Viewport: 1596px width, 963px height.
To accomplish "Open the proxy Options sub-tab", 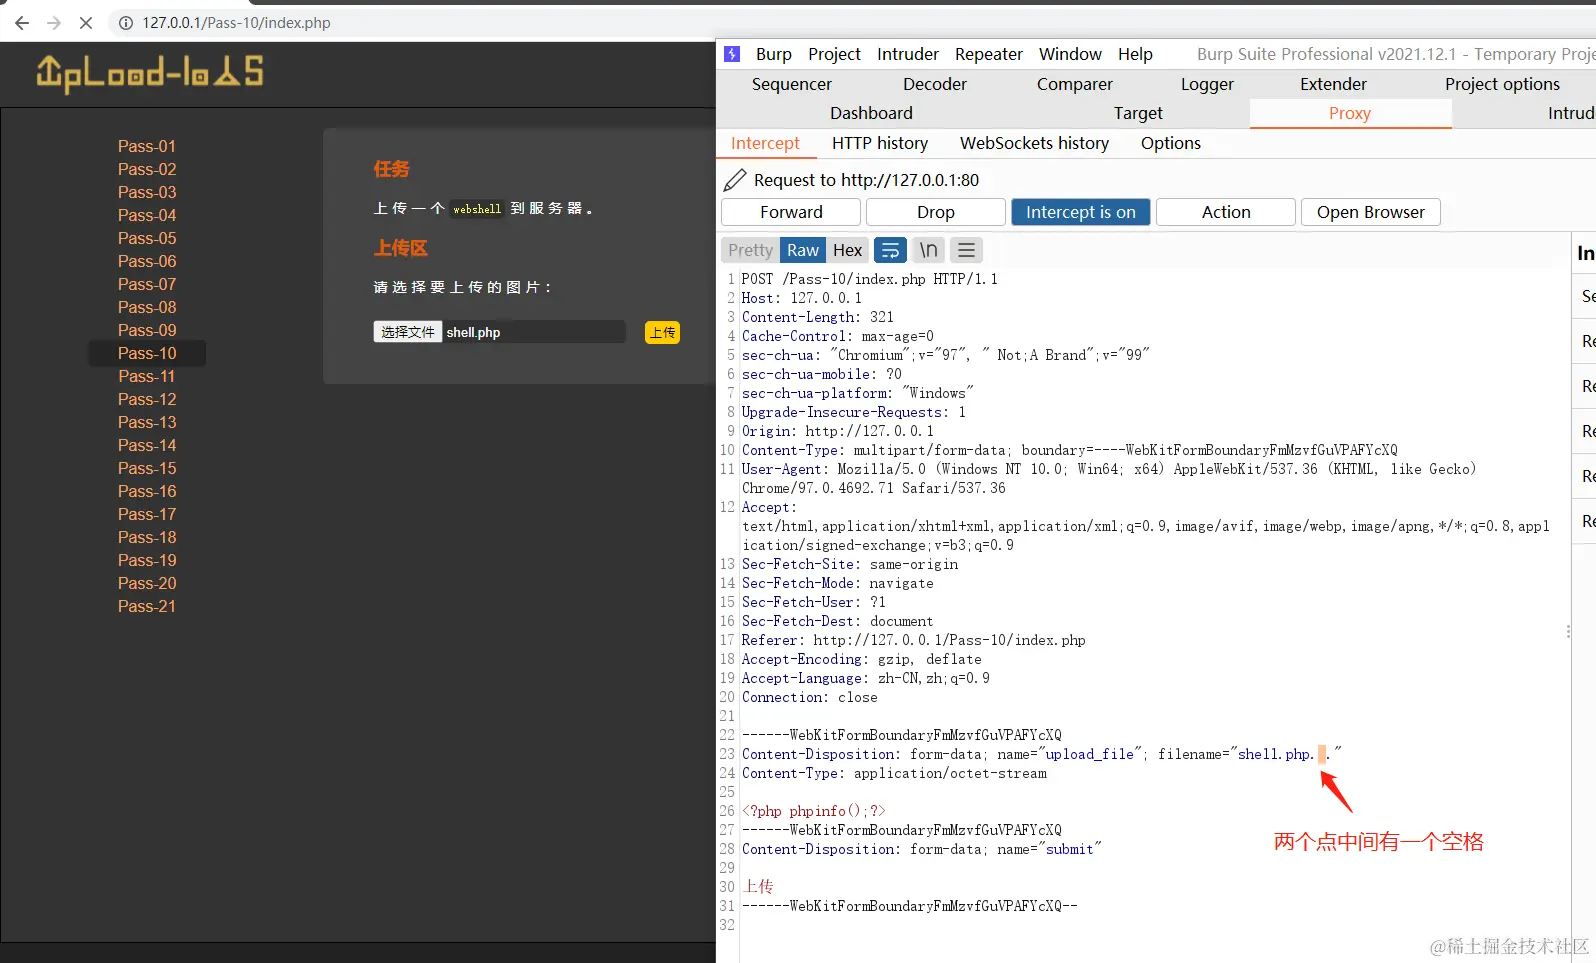I will (x=1171, y=143).
